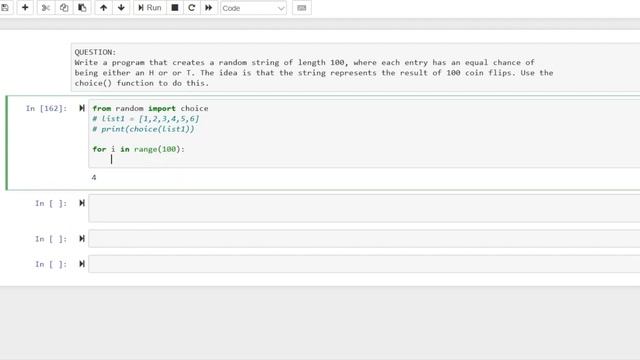Restart the kernel with circular arrow
Image resolution: width=640 pixels, height=360 pixels.
coord(191,8)
